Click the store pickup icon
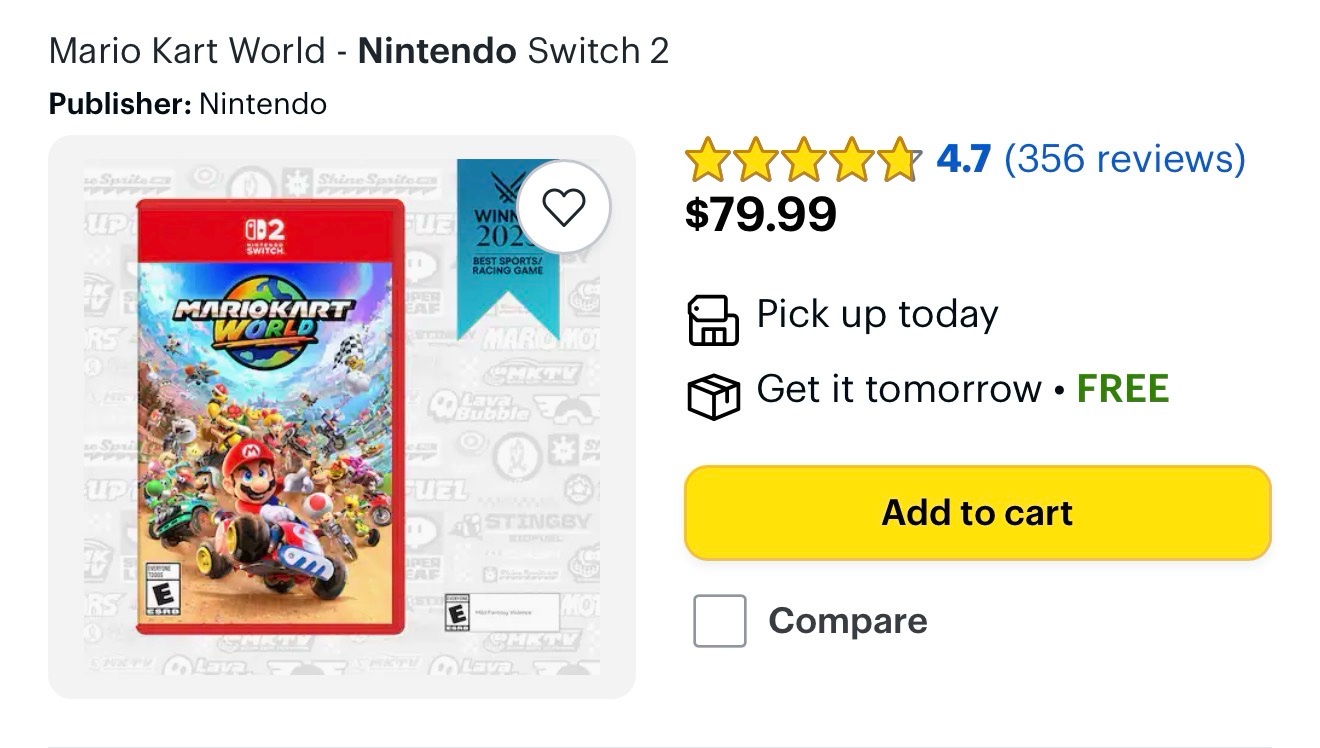 click(x=713, y=320)
